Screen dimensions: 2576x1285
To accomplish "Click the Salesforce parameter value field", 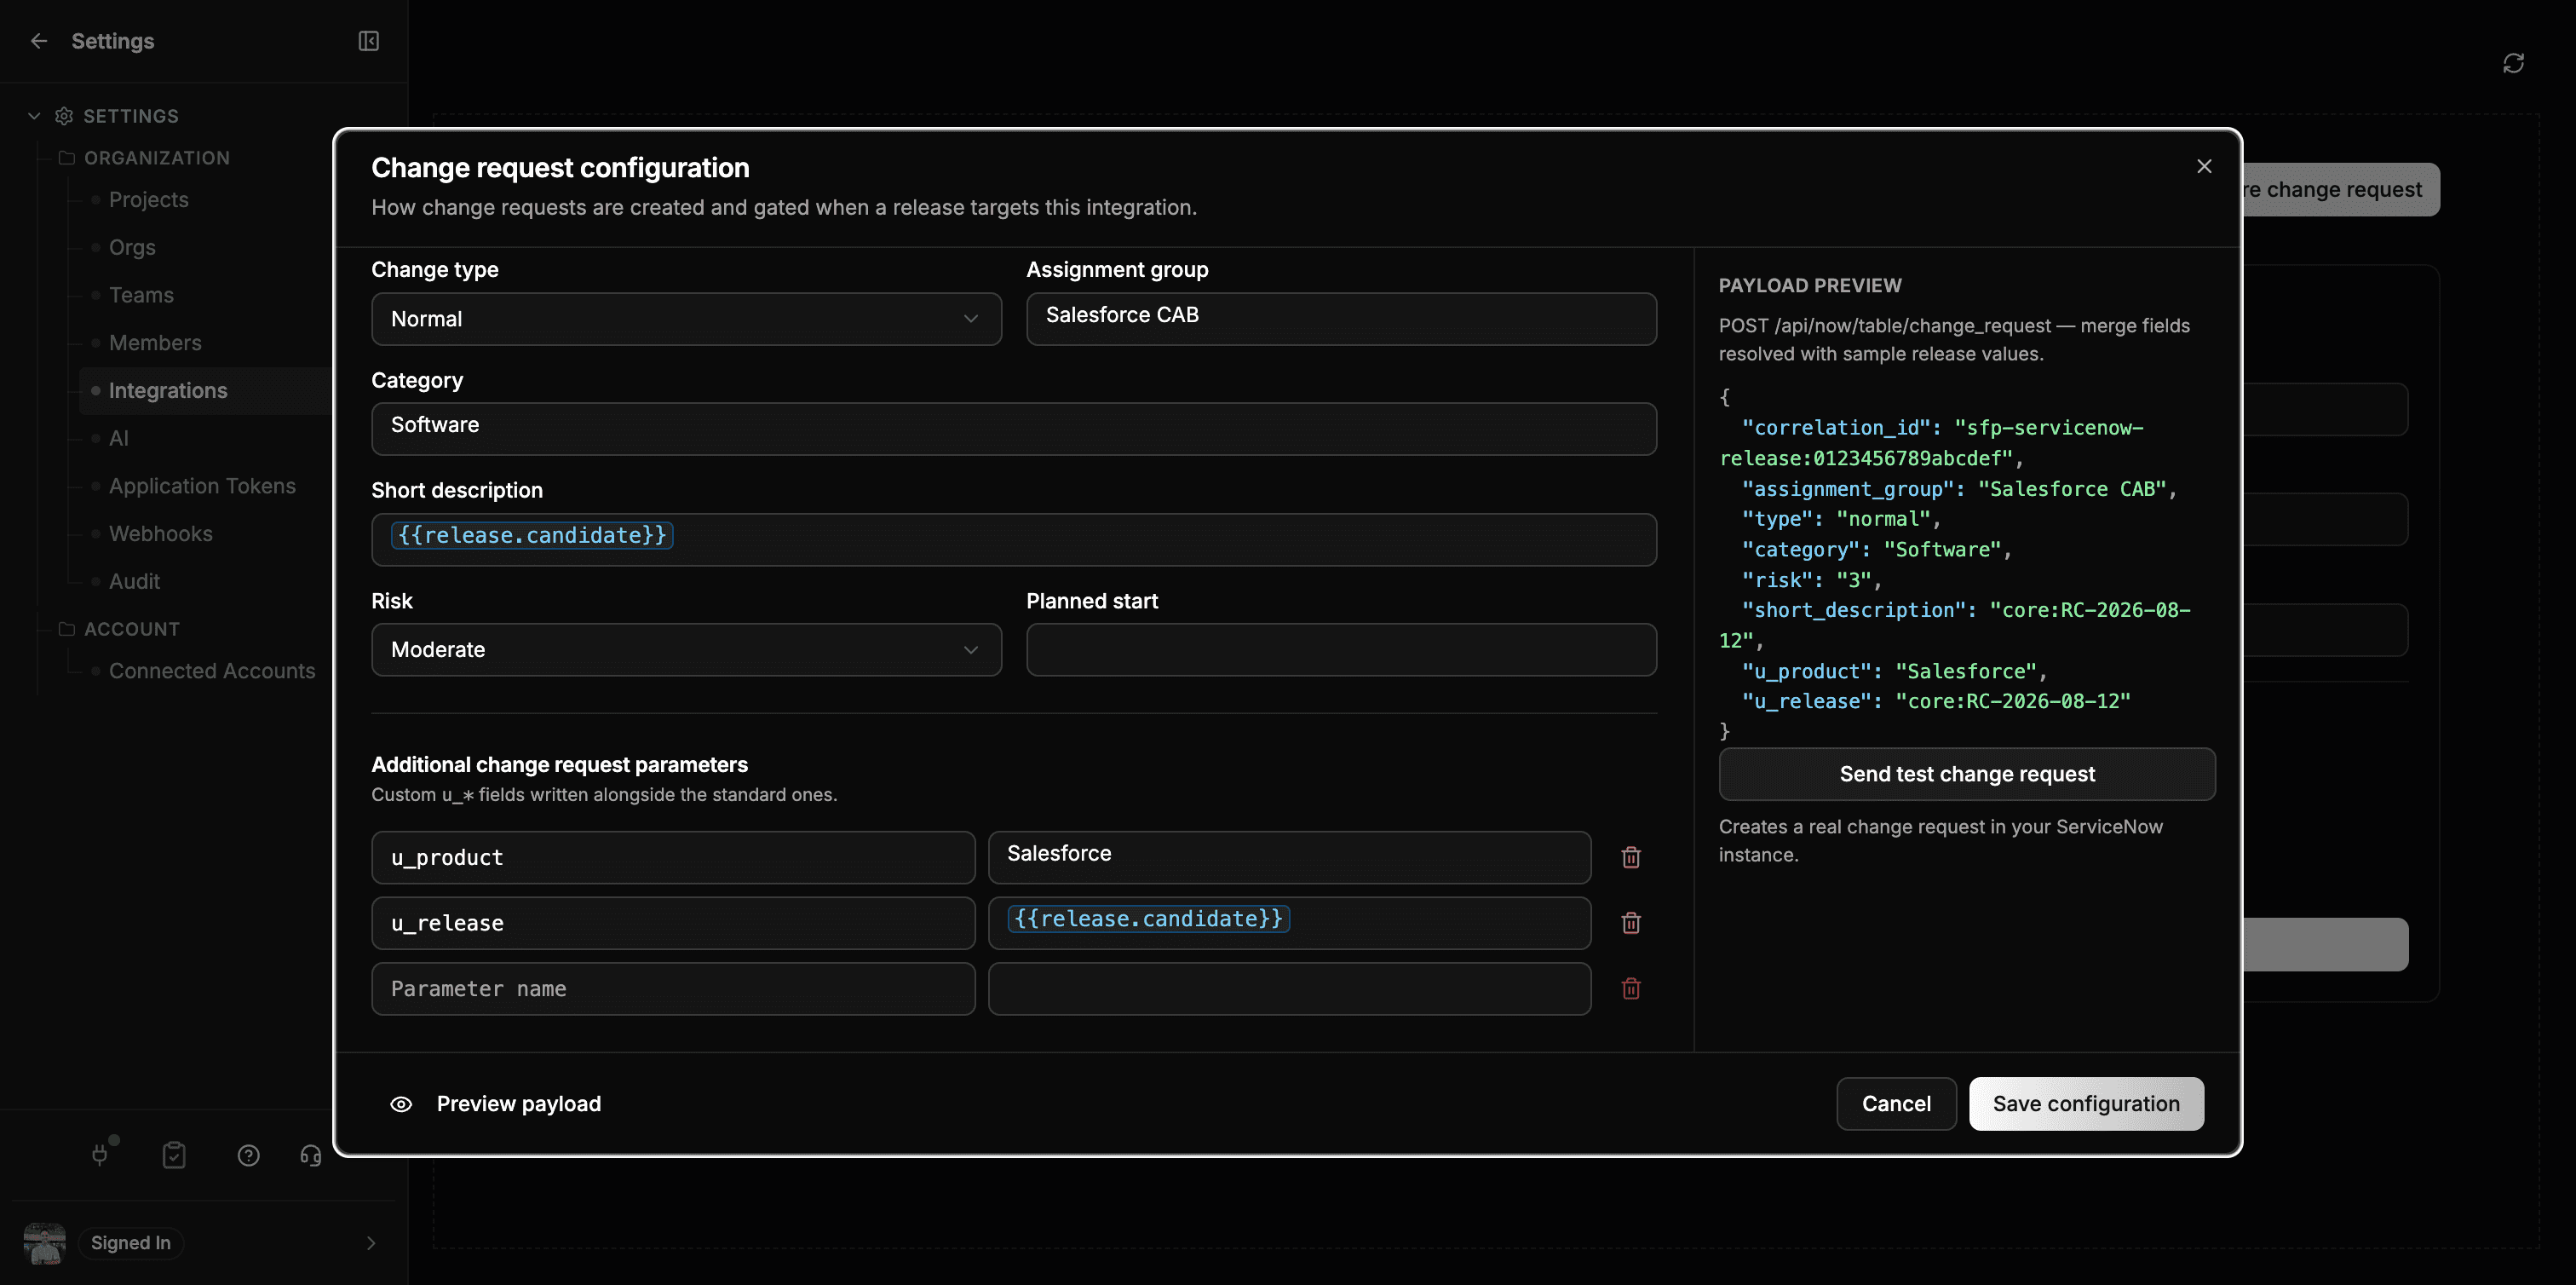I will pyautogui.click(x=1289, y=858).
